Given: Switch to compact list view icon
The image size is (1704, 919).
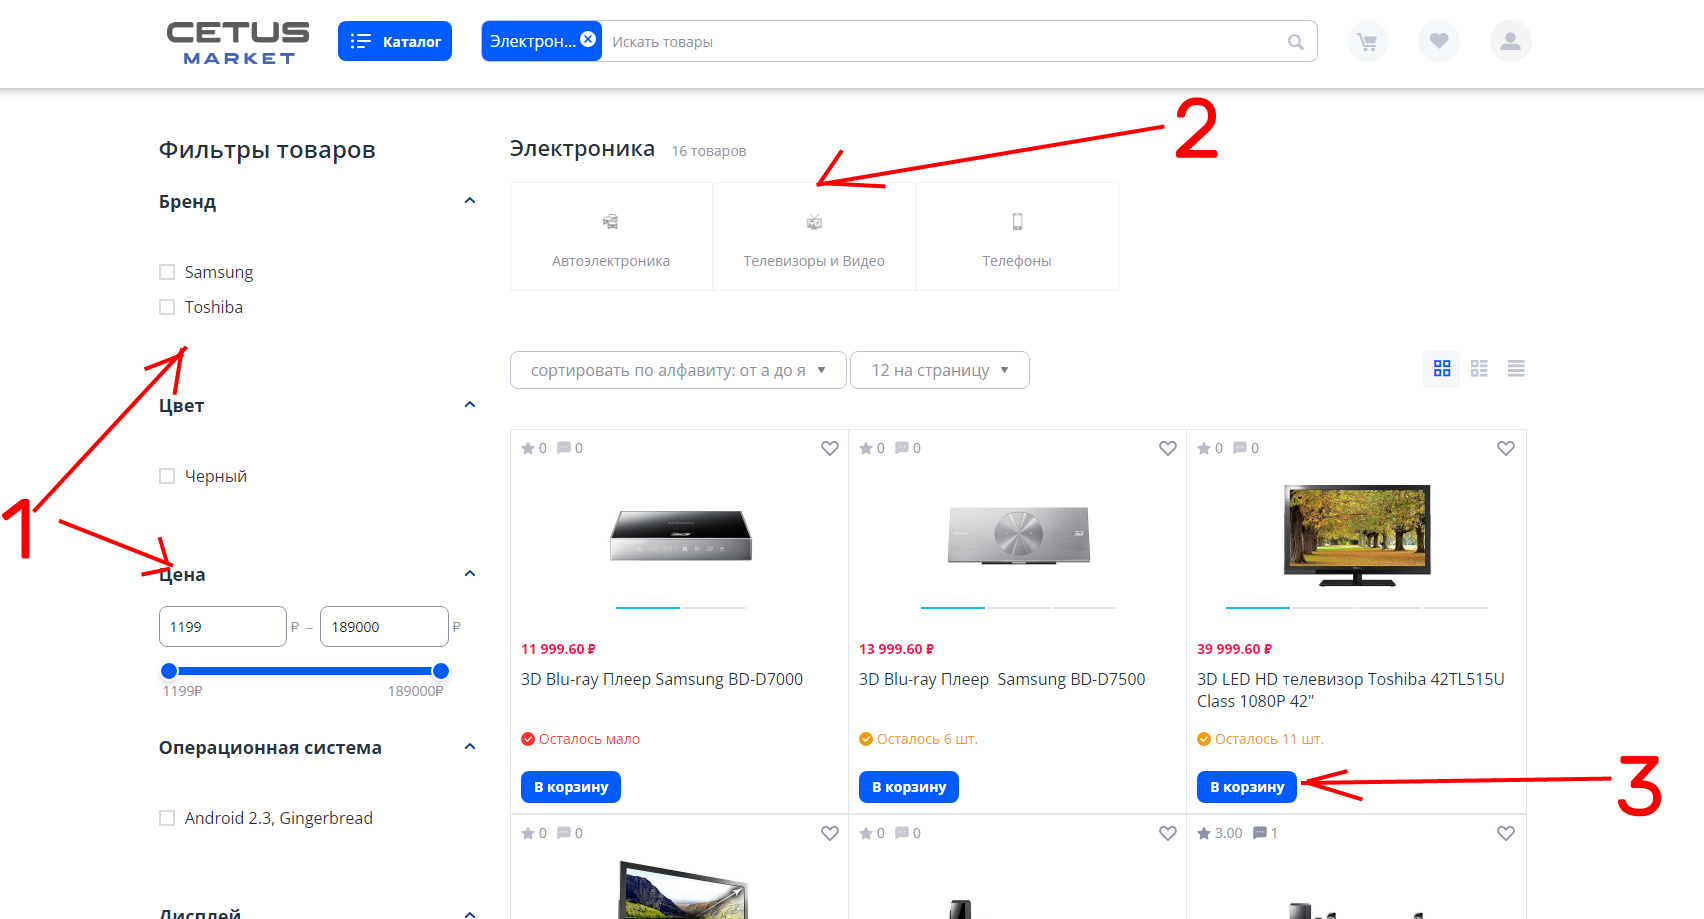Looking at the screenshot, I should (x=1516, y=369).
